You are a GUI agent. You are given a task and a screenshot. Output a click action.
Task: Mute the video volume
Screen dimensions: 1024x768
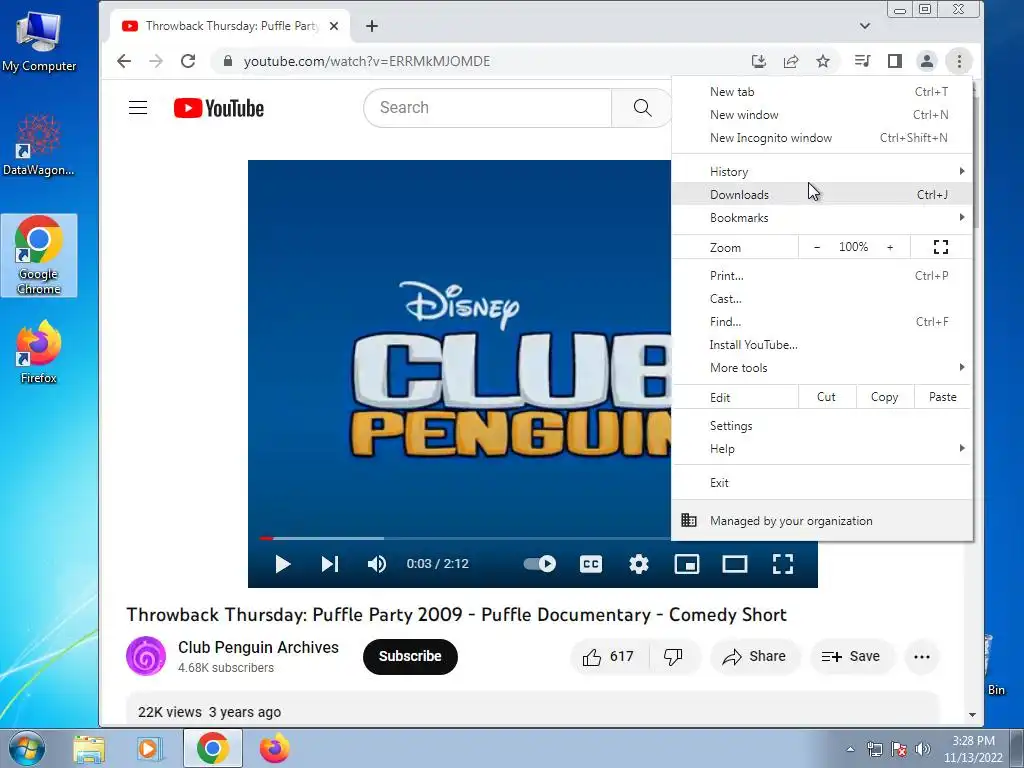(377, 564)
